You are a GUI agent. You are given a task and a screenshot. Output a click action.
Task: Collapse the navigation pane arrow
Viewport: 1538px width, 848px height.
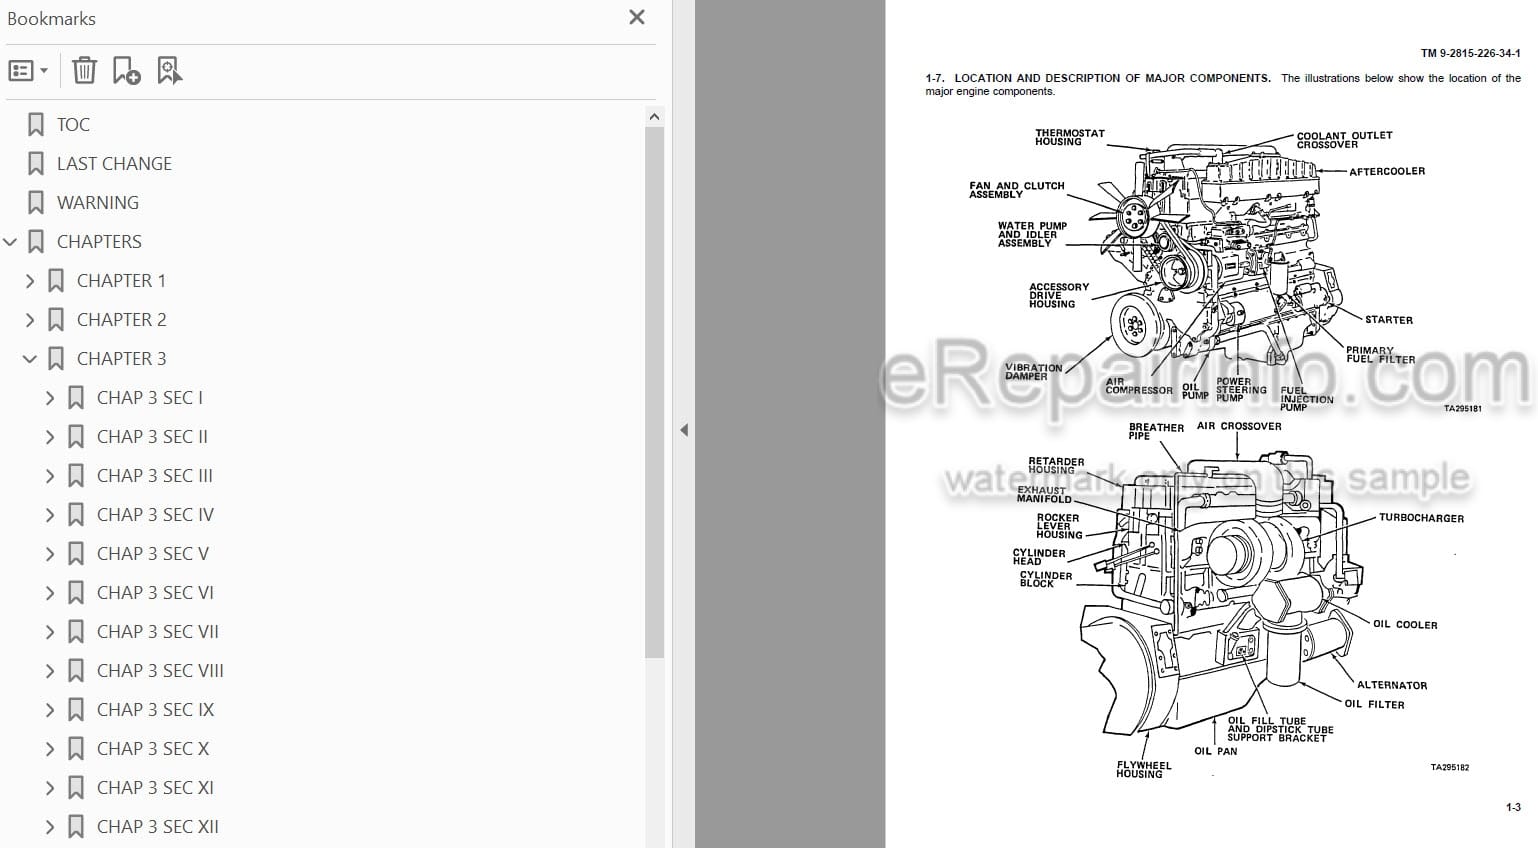684,430
